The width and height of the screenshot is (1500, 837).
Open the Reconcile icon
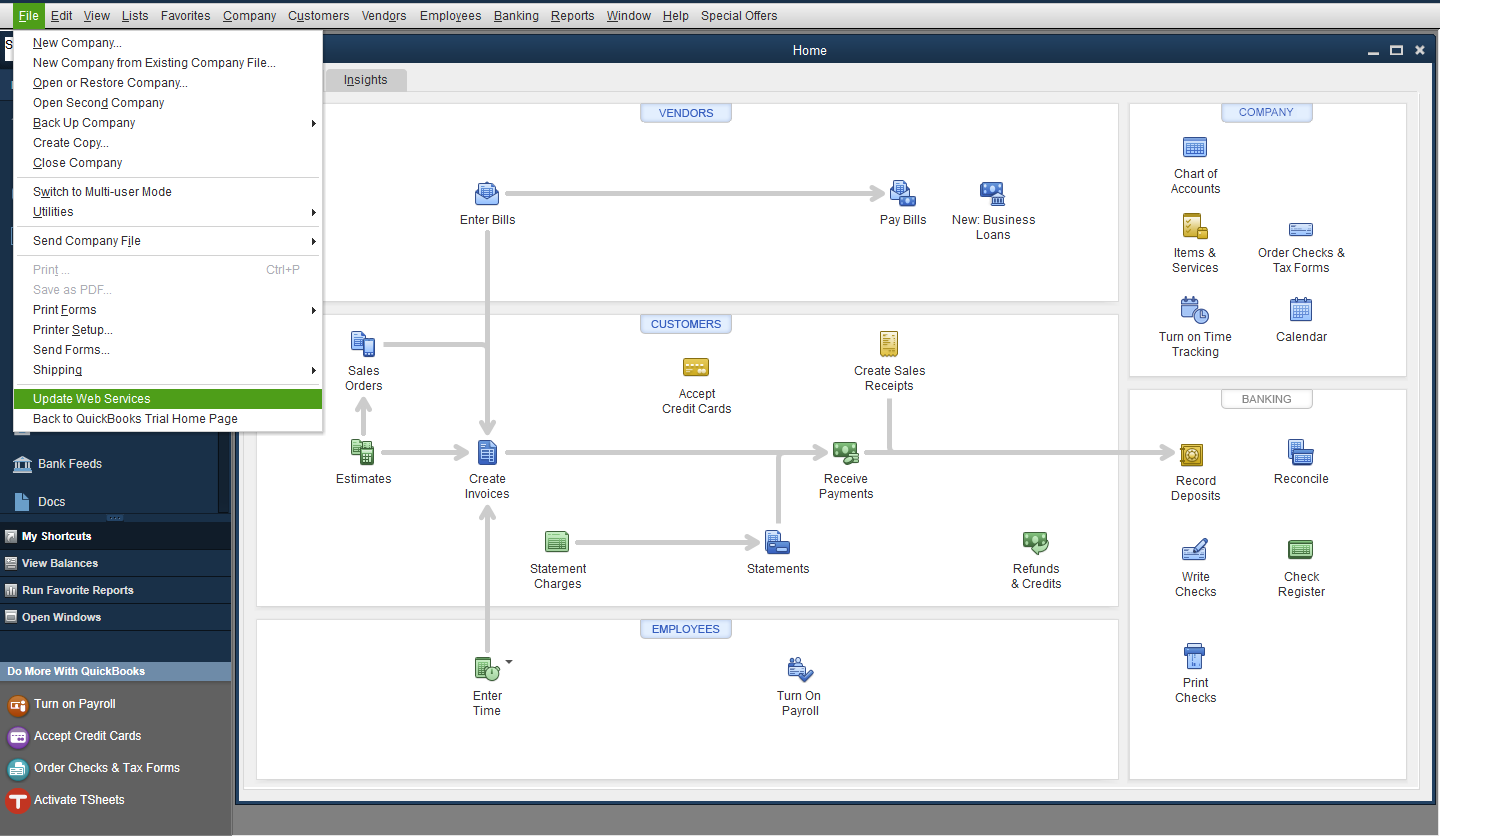(x=1301, y=452)
